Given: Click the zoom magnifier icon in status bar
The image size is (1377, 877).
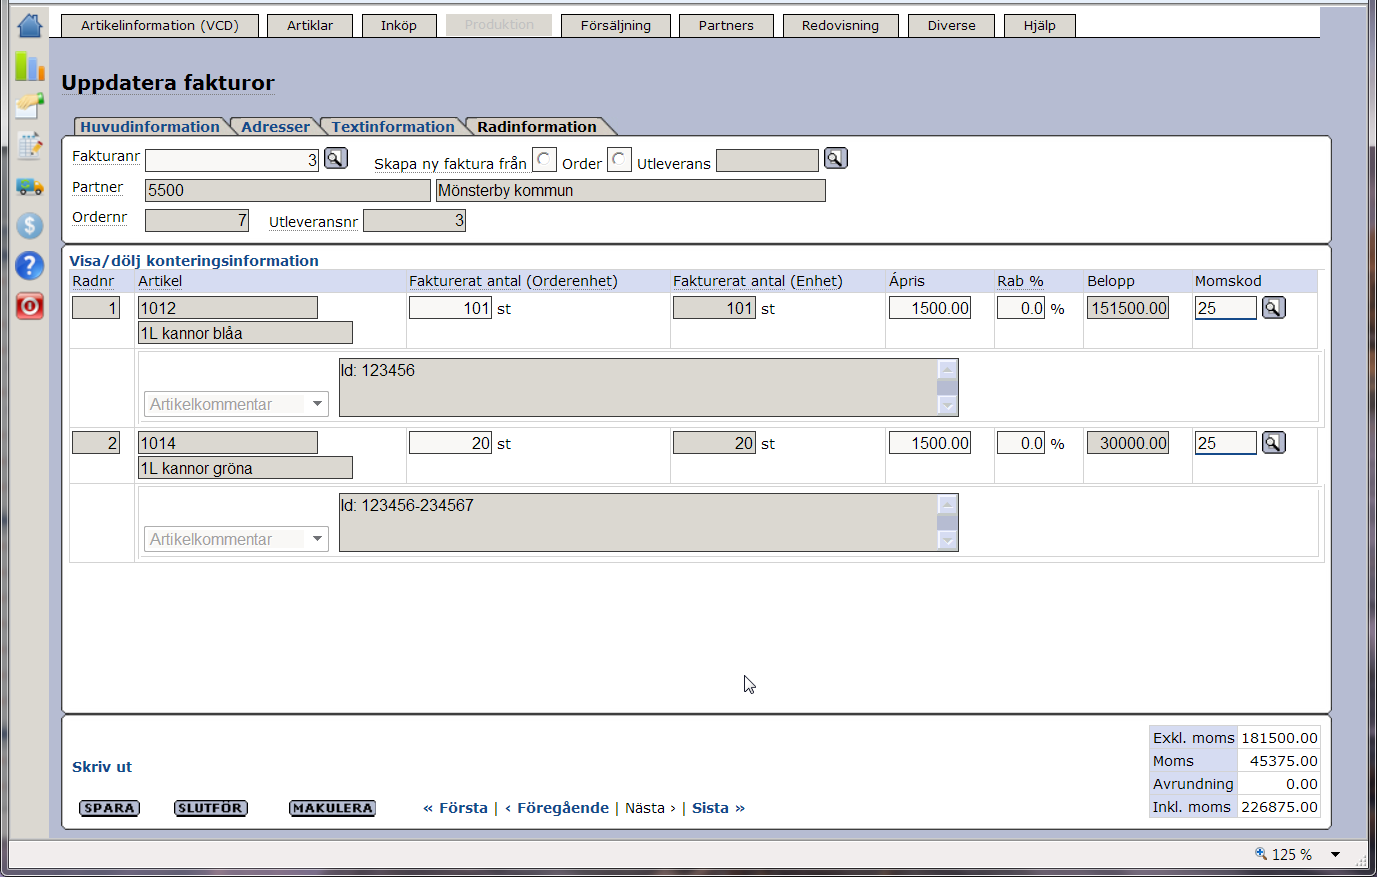Looking at the screenshot, I should click(x=1261, y=853).
